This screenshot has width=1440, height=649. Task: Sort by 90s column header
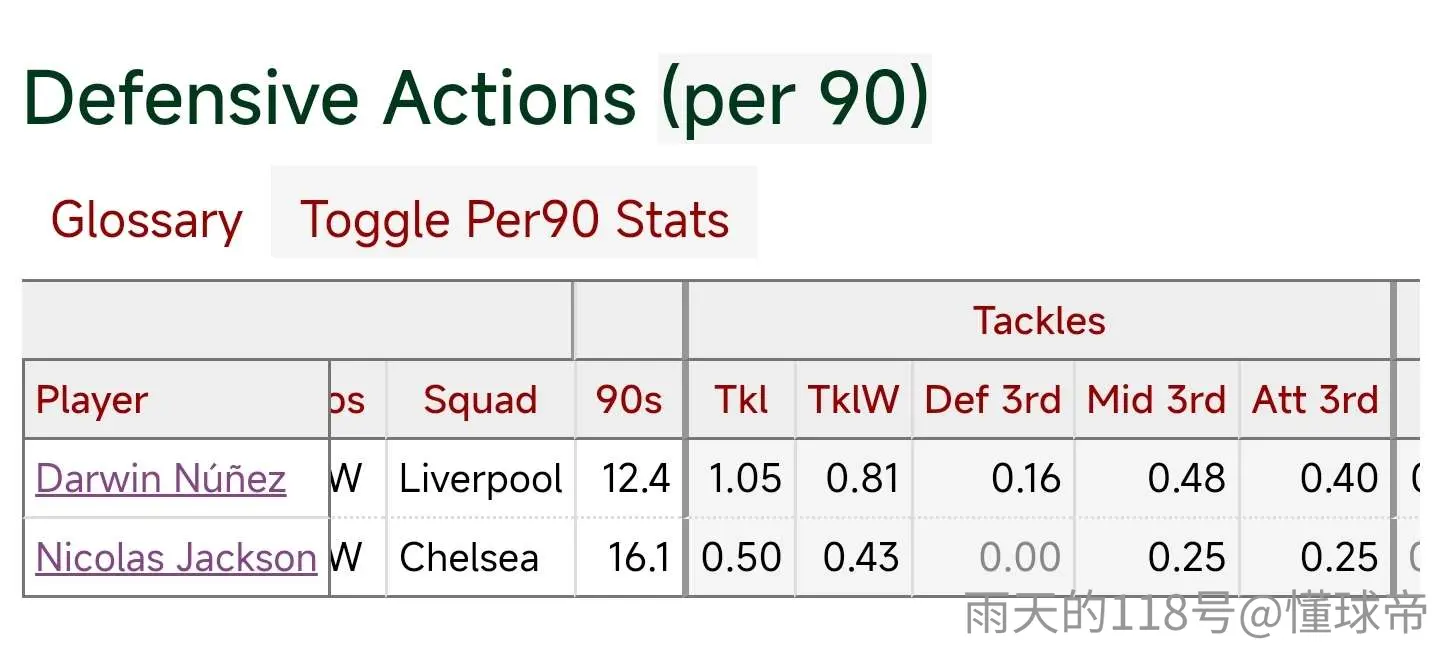(x=629, y=400)
